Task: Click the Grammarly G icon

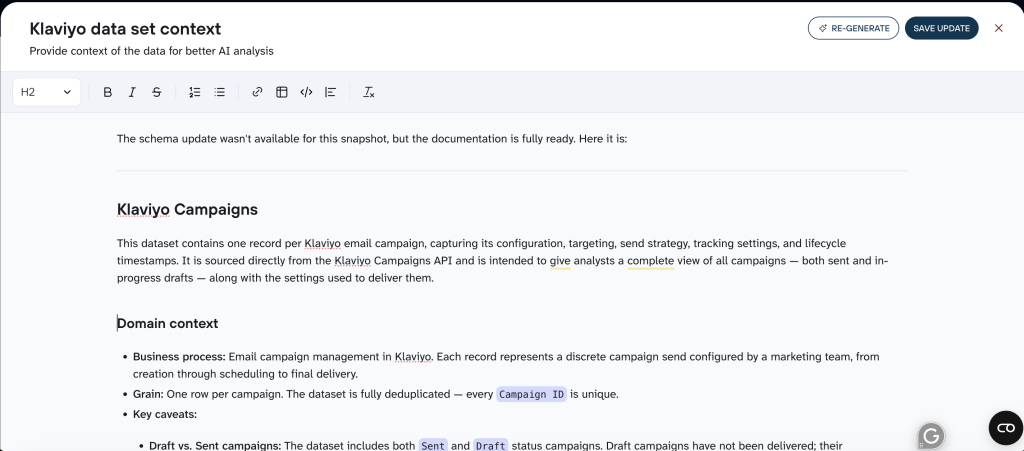Action: (x=932, y=435)
